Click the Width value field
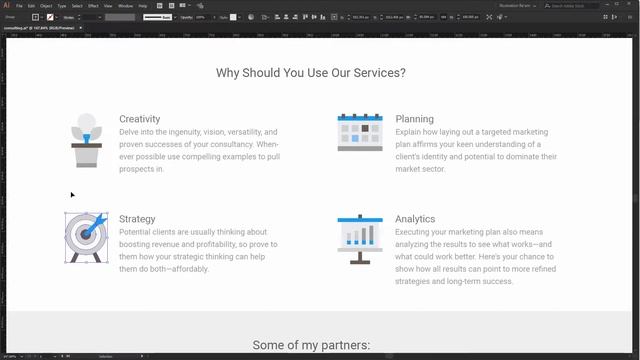This screenshot has width=640, height=360. [x=427, y=17]
